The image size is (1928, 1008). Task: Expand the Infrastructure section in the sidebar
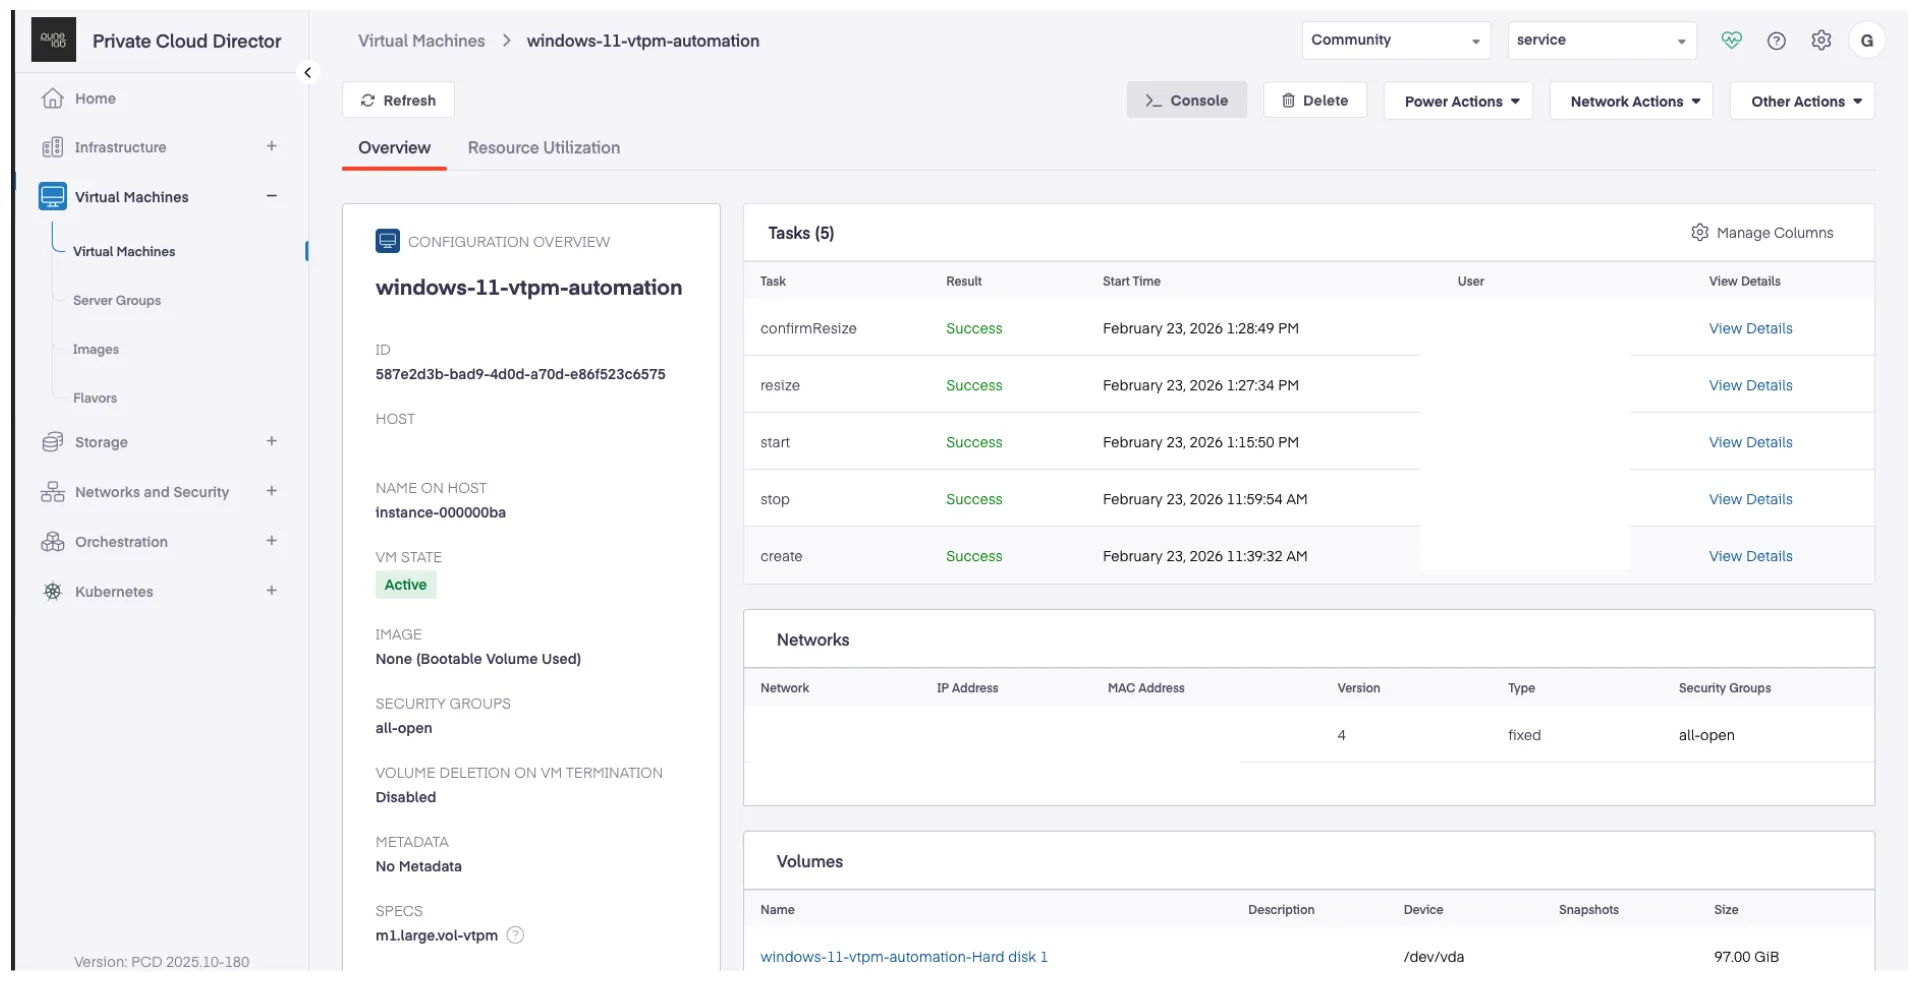click(x=272, y=146)
